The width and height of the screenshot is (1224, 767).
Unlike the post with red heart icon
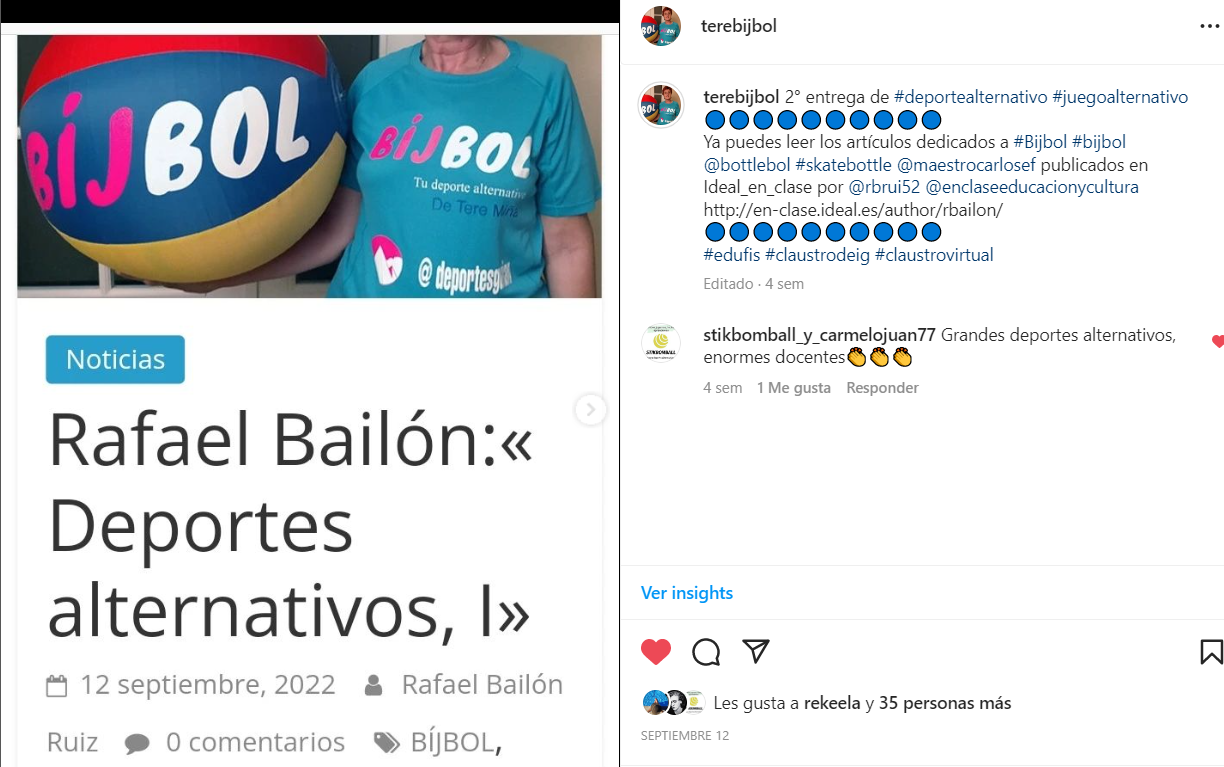click(x=656, y=652)
